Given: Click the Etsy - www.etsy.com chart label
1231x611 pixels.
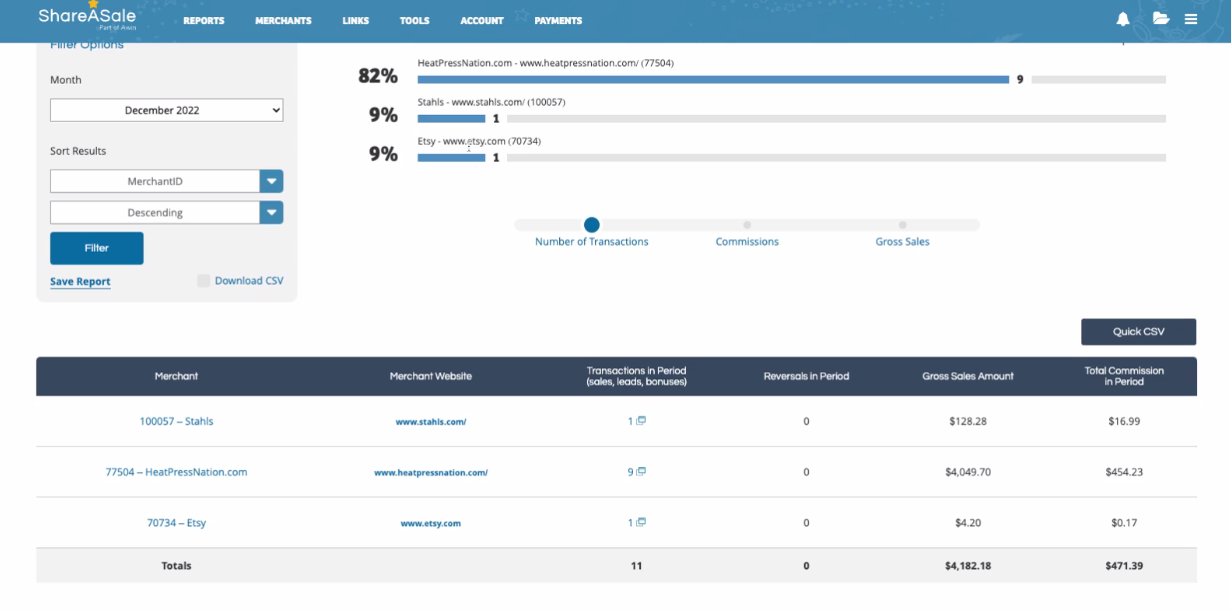Looking at the screenshot, I should [479, 141].
